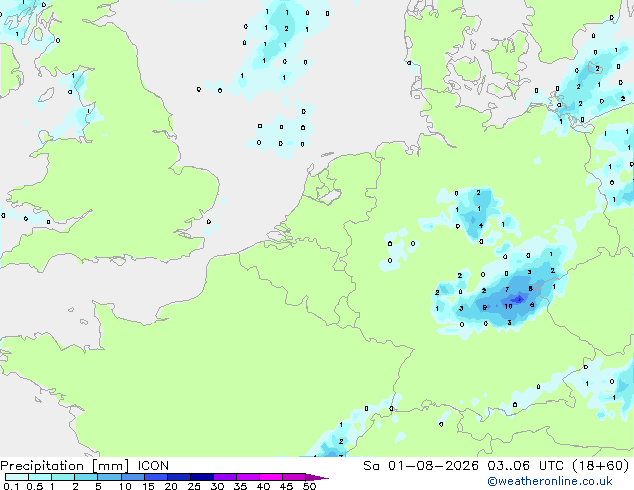The image size is (634, 490).
Task: Pick the 15–20 mm legend swatch
Action: click(156, 477)
